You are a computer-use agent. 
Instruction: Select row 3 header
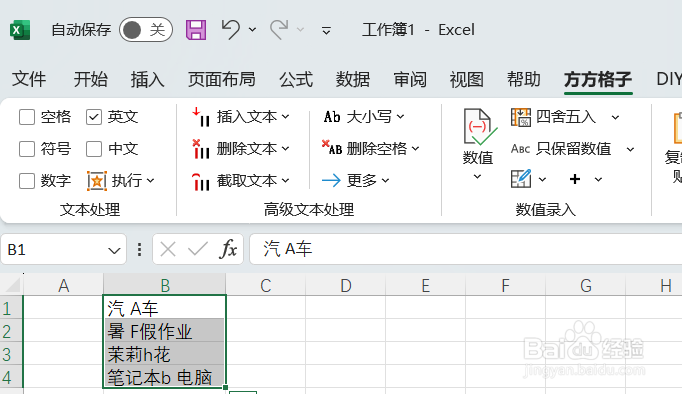pos(11,354)
